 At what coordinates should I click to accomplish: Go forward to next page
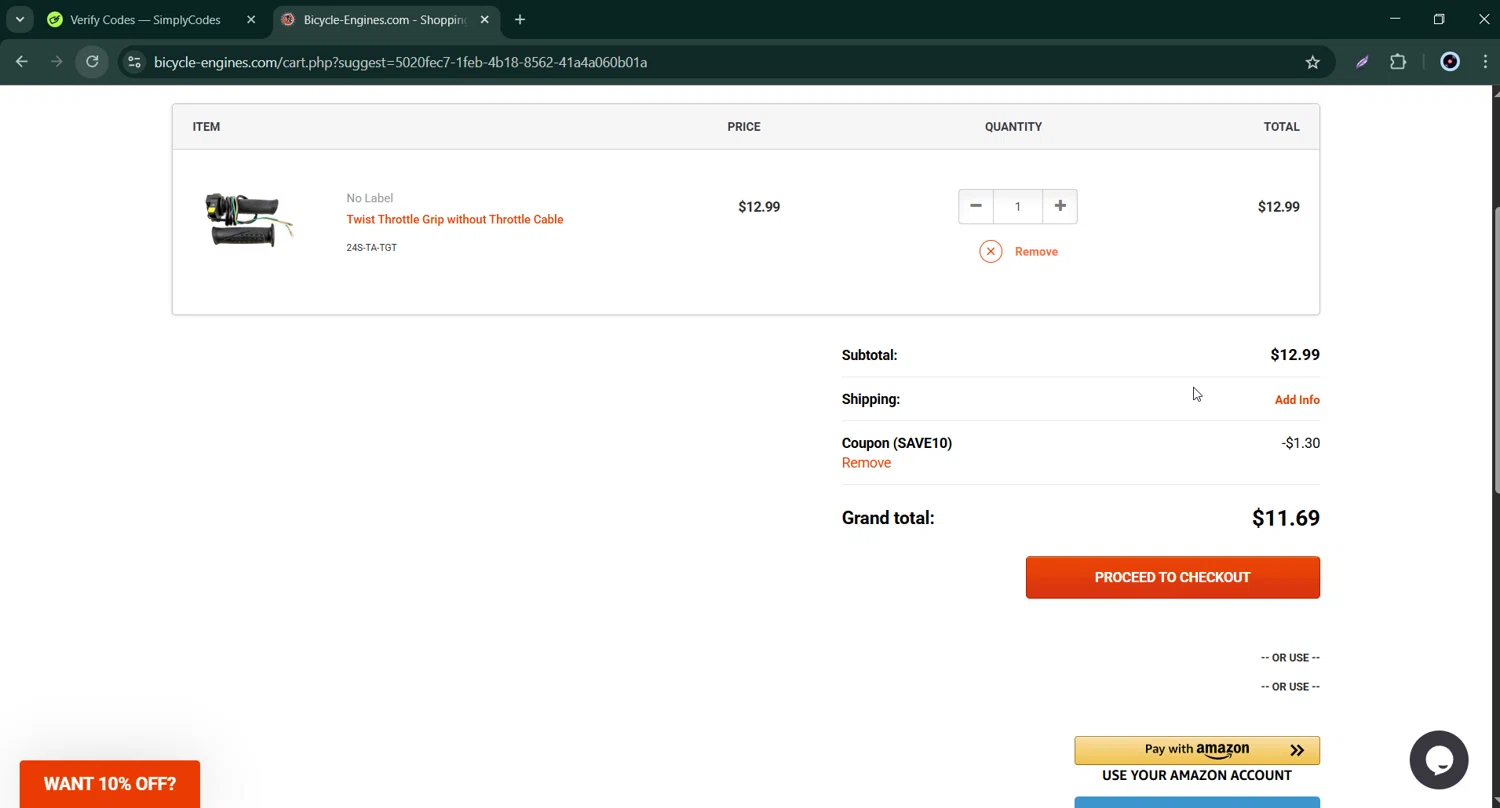click(x=57, y=62)
